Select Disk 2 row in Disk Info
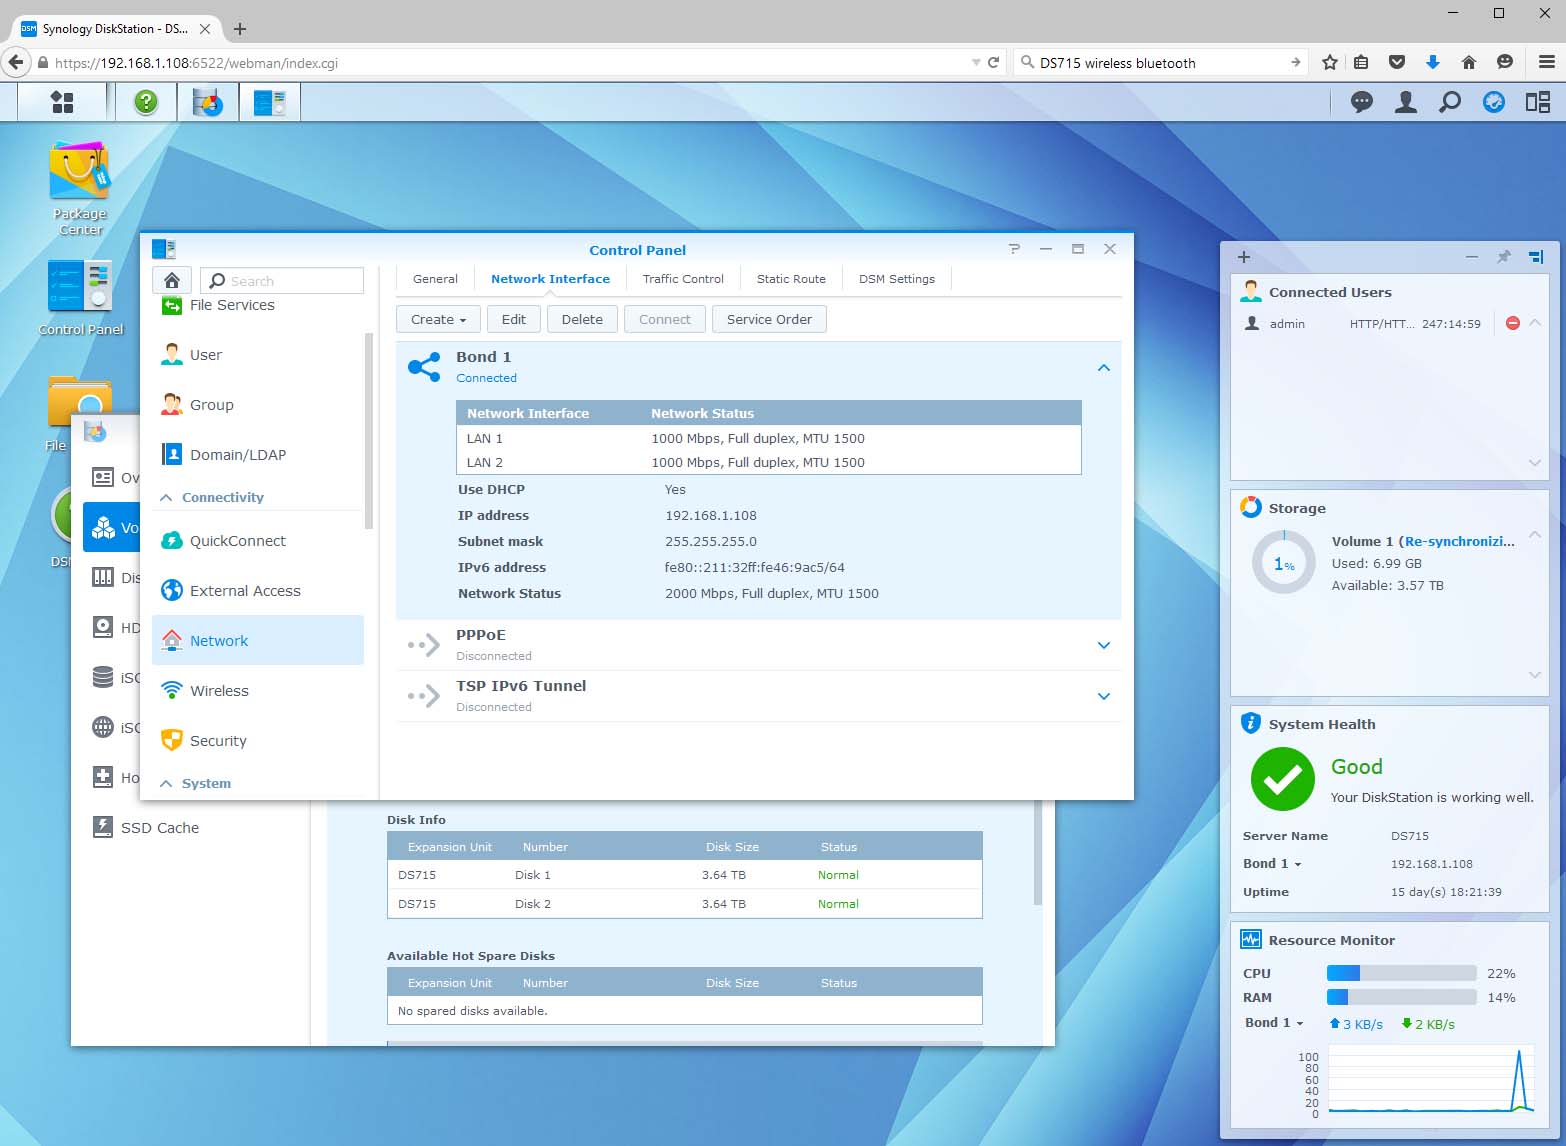 pyautogui.click(x=684, y=904)
